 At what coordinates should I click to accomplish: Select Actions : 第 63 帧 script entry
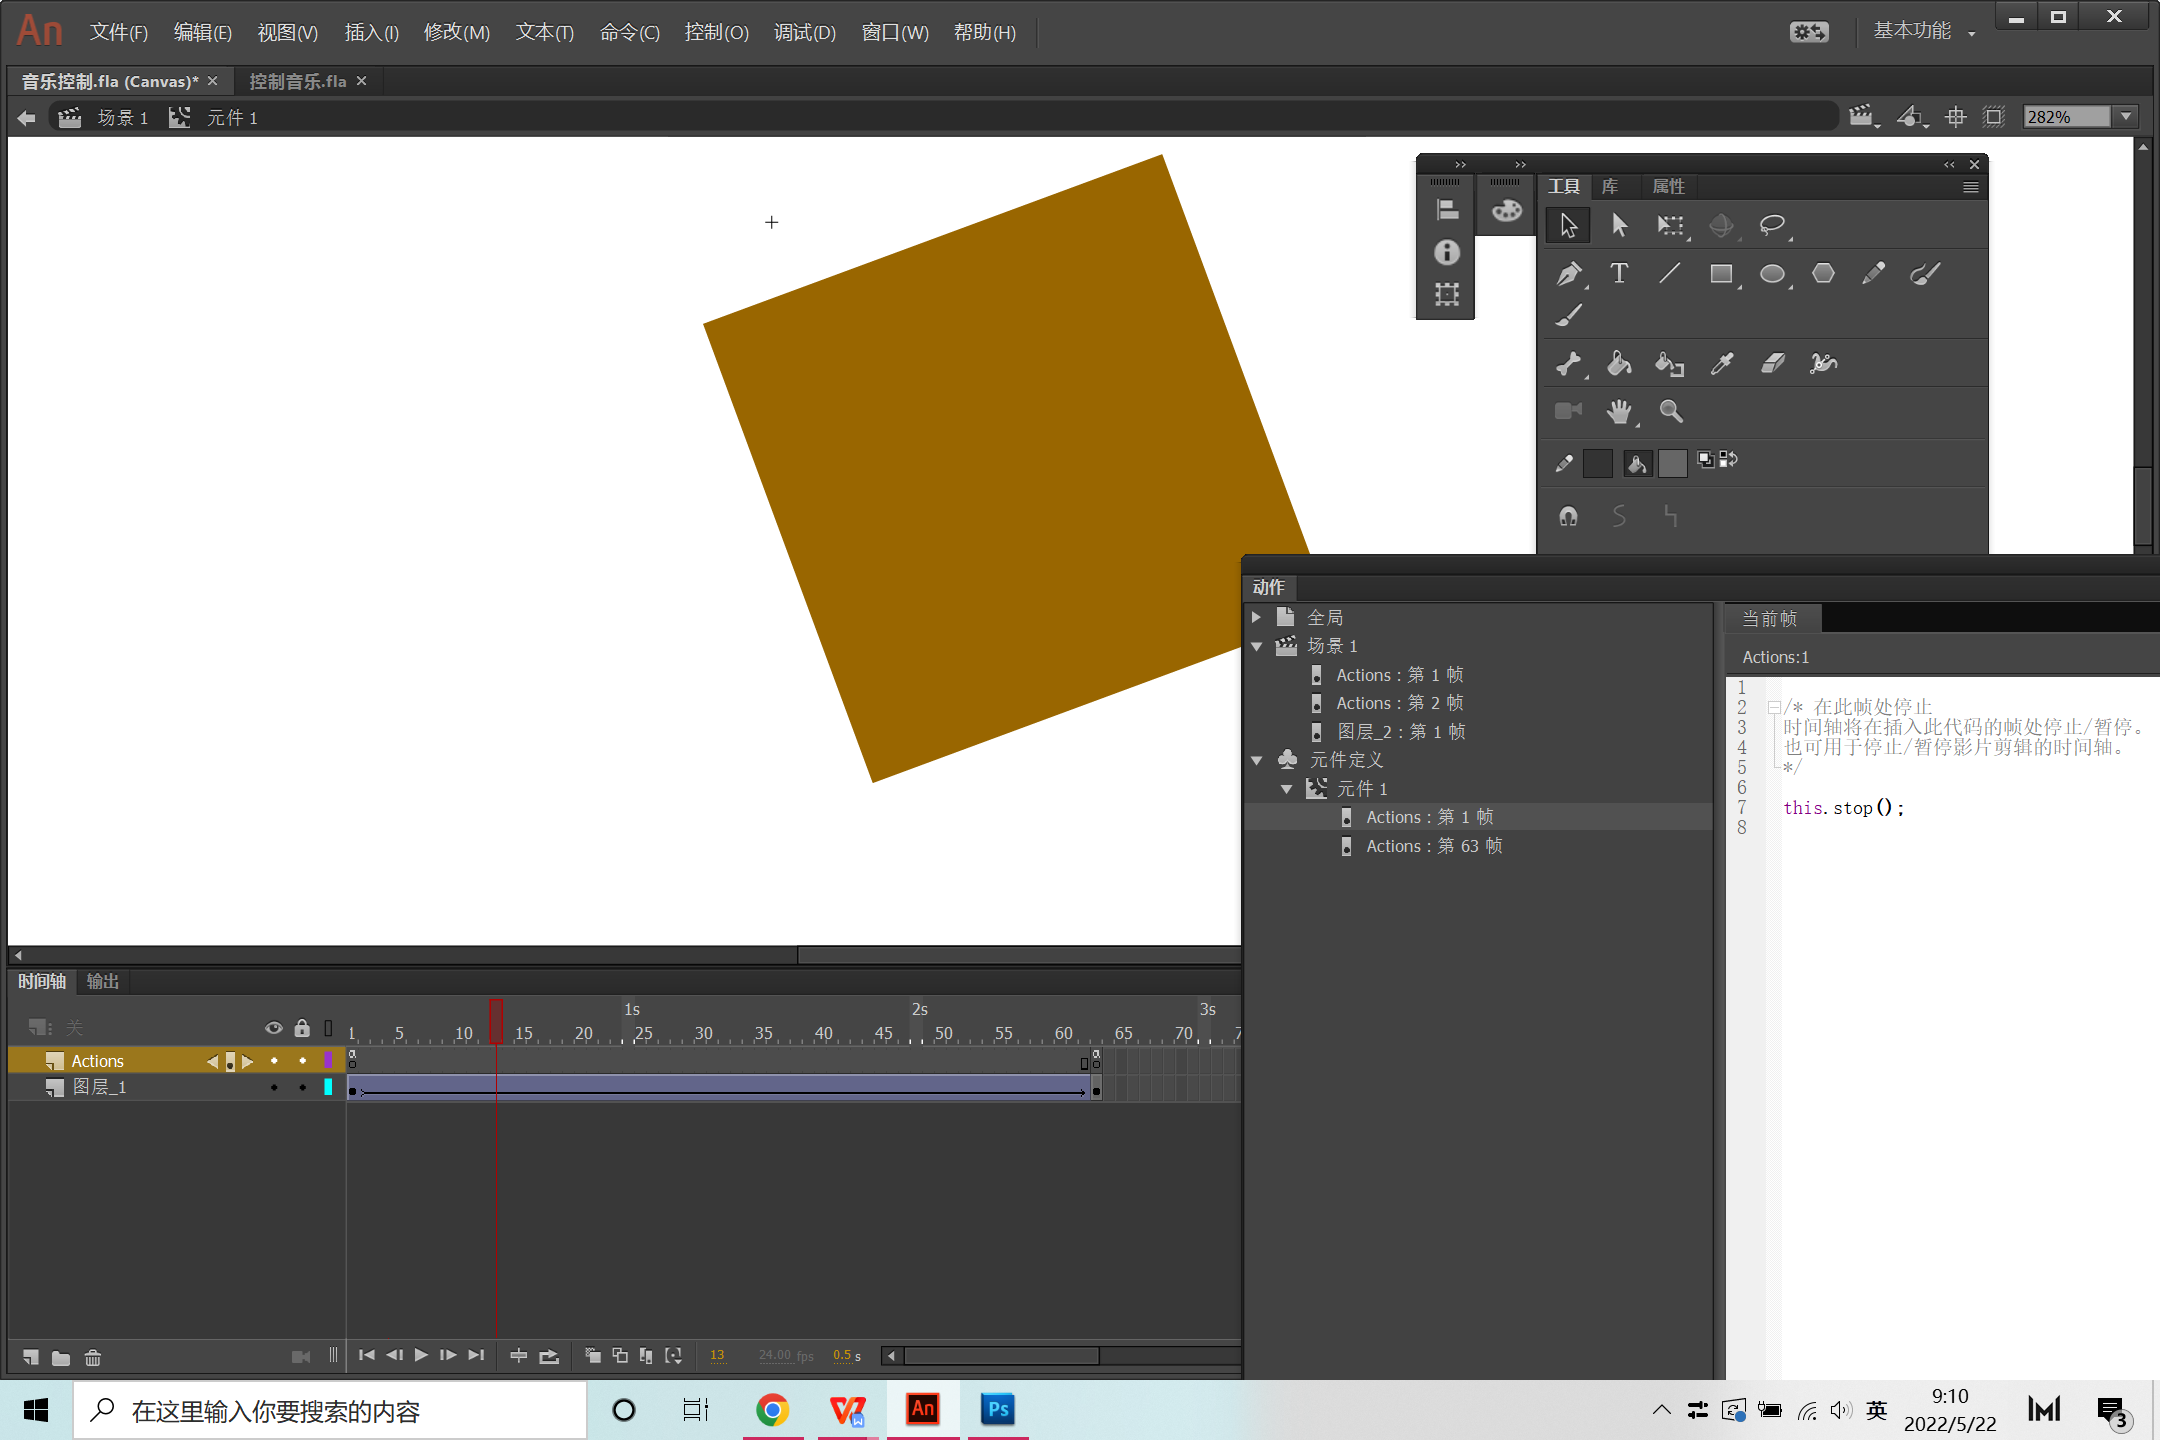pyautogui.click(x=1433, y=846)
